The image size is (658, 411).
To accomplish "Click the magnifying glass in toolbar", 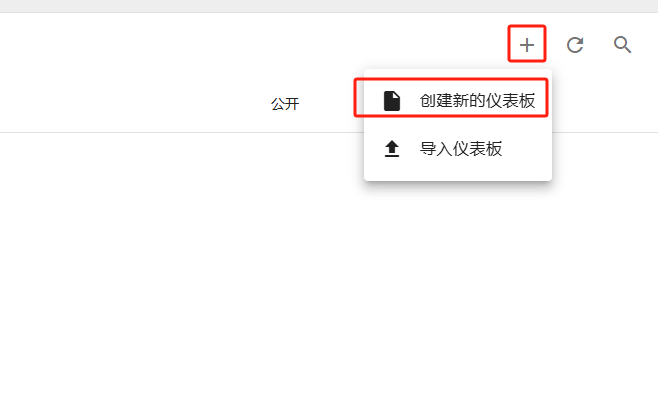I will (622, 45).
